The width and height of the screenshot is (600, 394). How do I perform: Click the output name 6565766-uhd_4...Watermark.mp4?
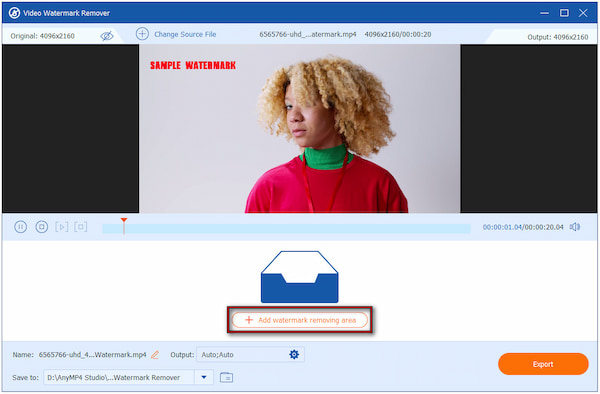(x=92, y=355)
